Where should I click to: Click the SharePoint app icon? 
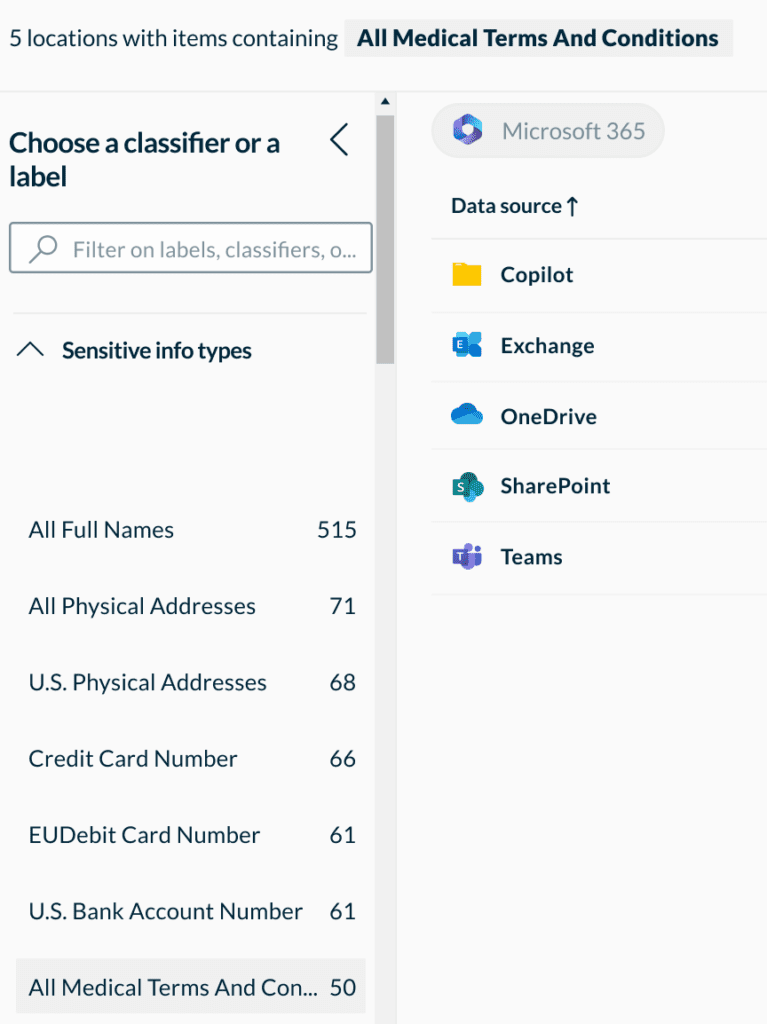coord(467,487)
